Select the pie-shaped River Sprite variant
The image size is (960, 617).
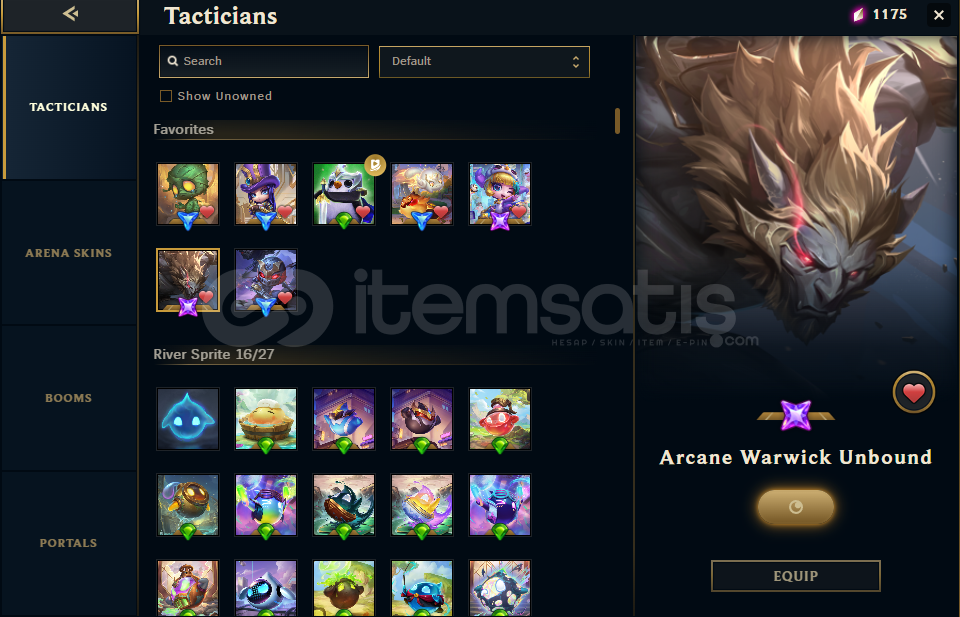click(266, 419)
